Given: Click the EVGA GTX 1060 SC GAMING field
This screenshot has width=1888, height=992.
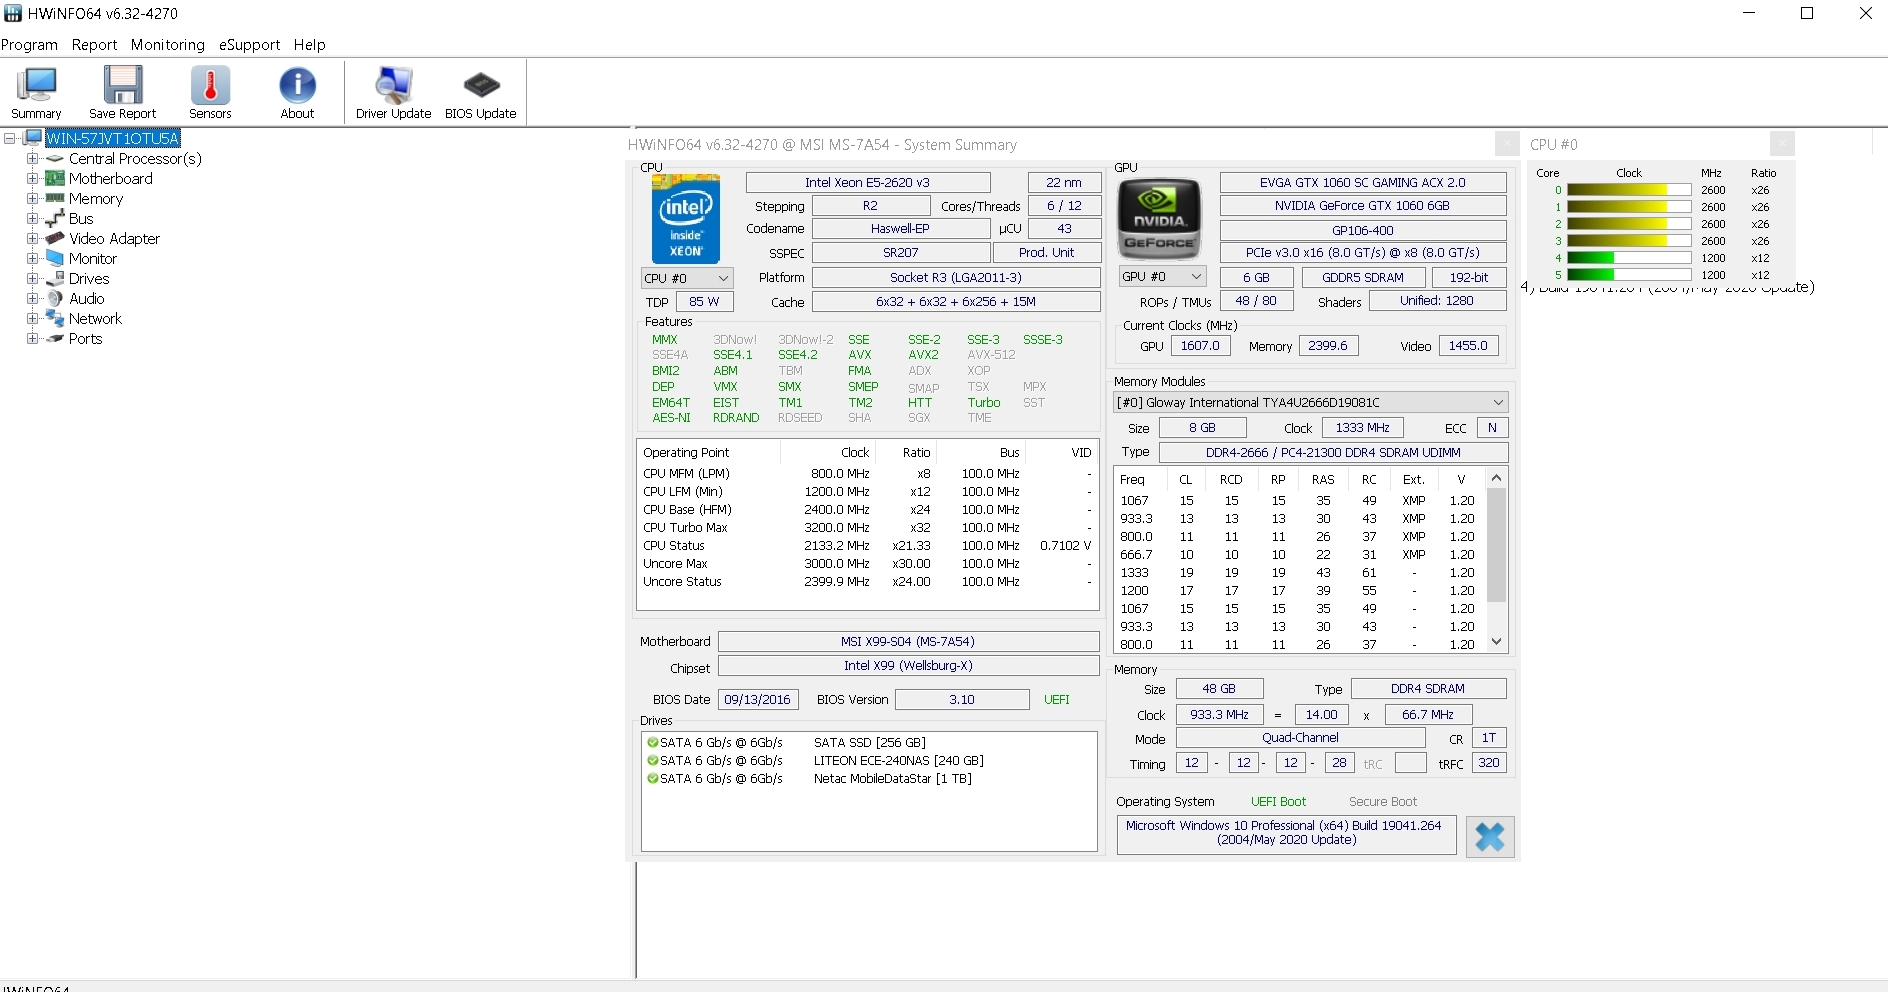Looking at the screenshot, I should pyautogui.click(x=1363, y=182).
